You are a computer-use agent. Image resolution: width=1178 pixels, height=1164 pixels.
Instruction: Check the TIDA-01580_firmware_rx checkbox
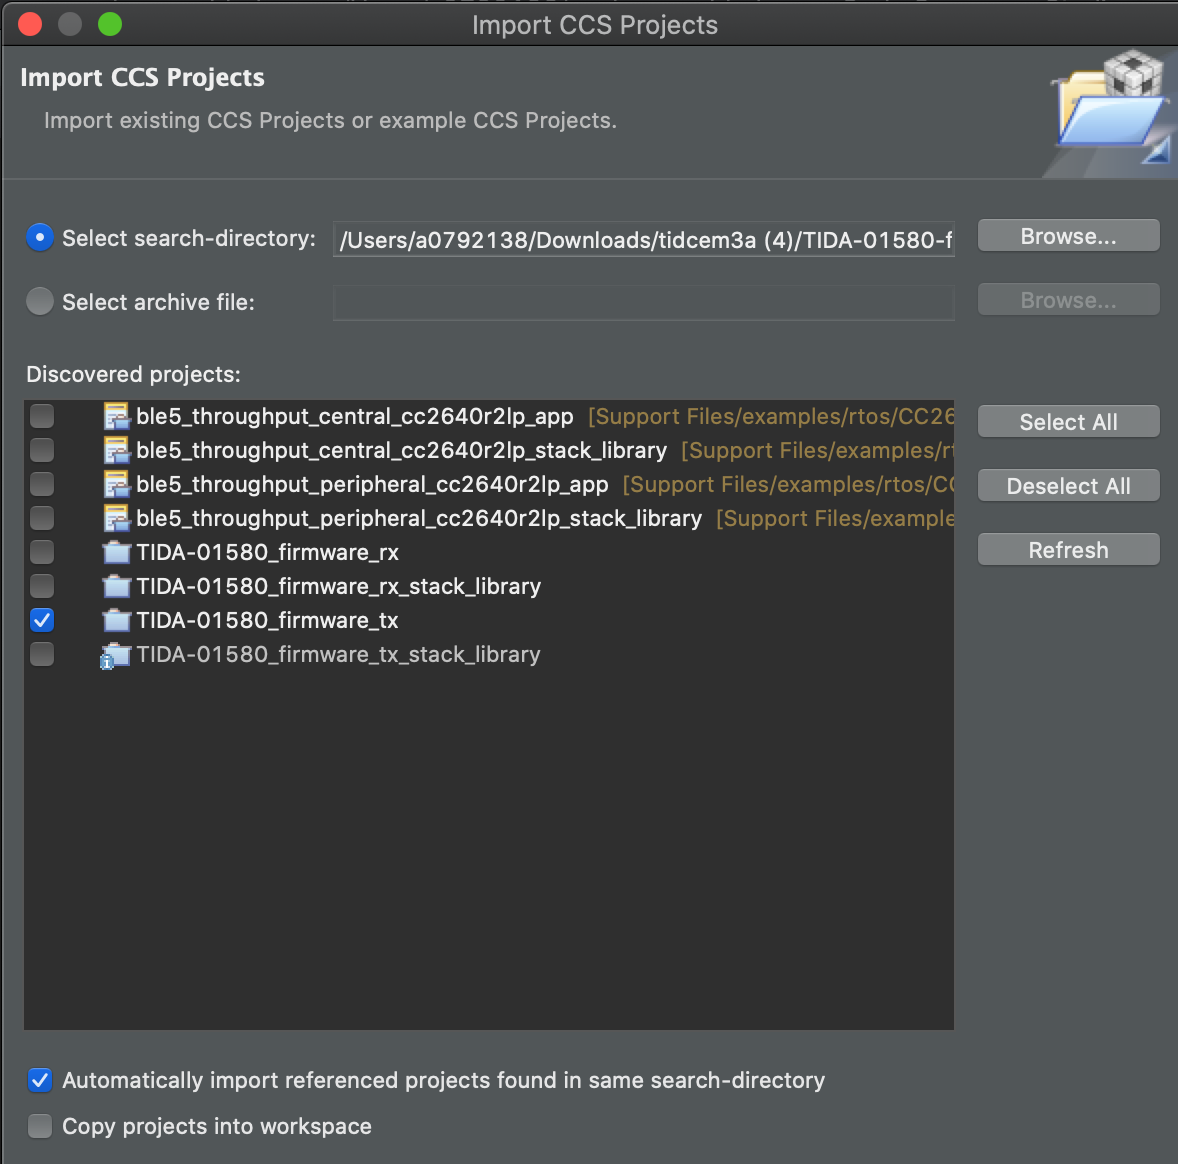(42, 552)
